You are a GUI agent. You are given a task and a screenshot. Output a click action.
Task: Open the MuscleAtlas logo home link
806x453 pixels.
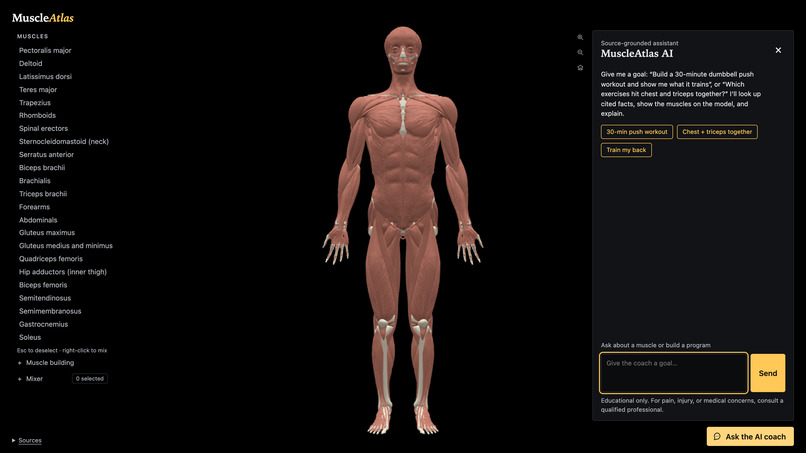[43, 17]
